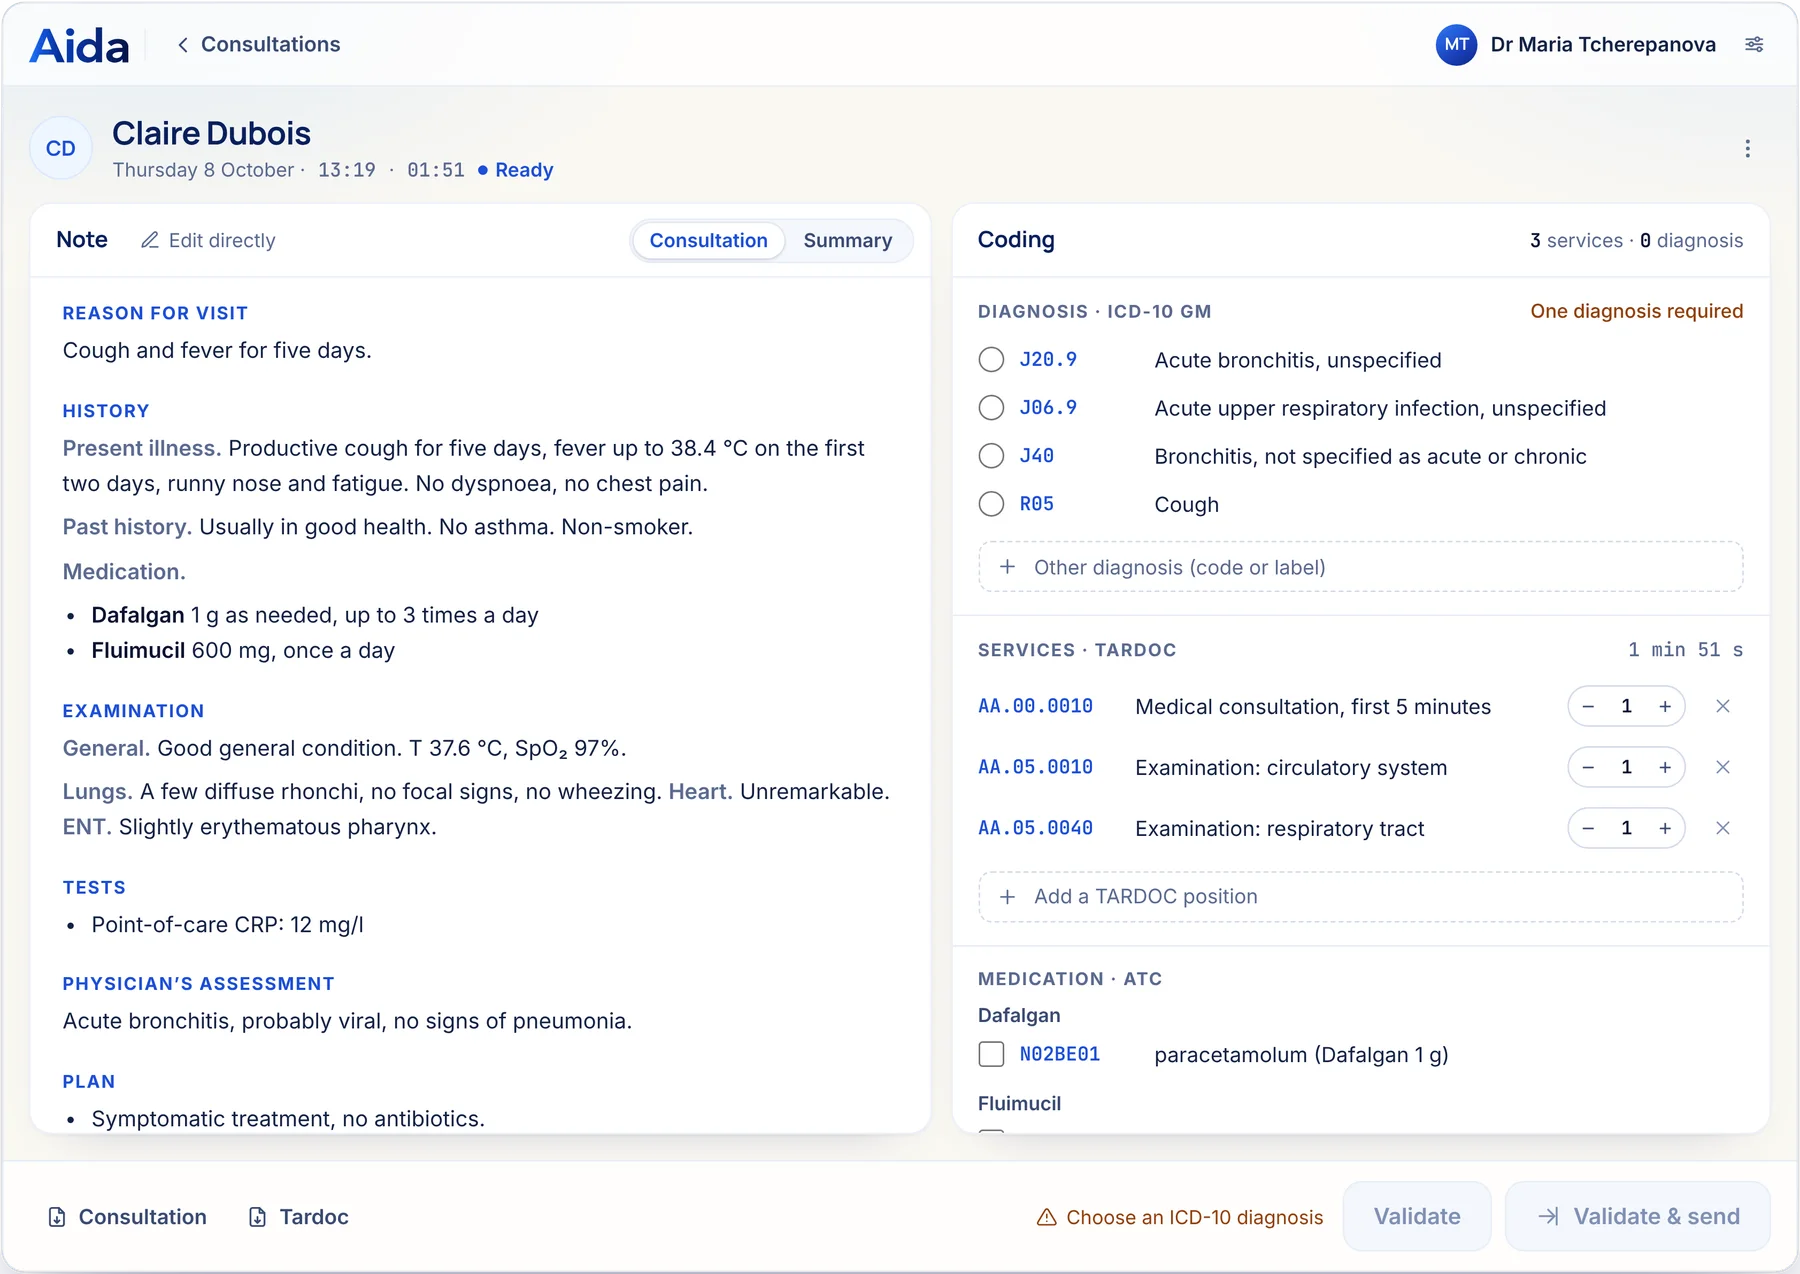The image size is (1800, 1274).
Task: Click the Point-of-care CRP: 12 mg/l line
Action: (x=227, y=924)
